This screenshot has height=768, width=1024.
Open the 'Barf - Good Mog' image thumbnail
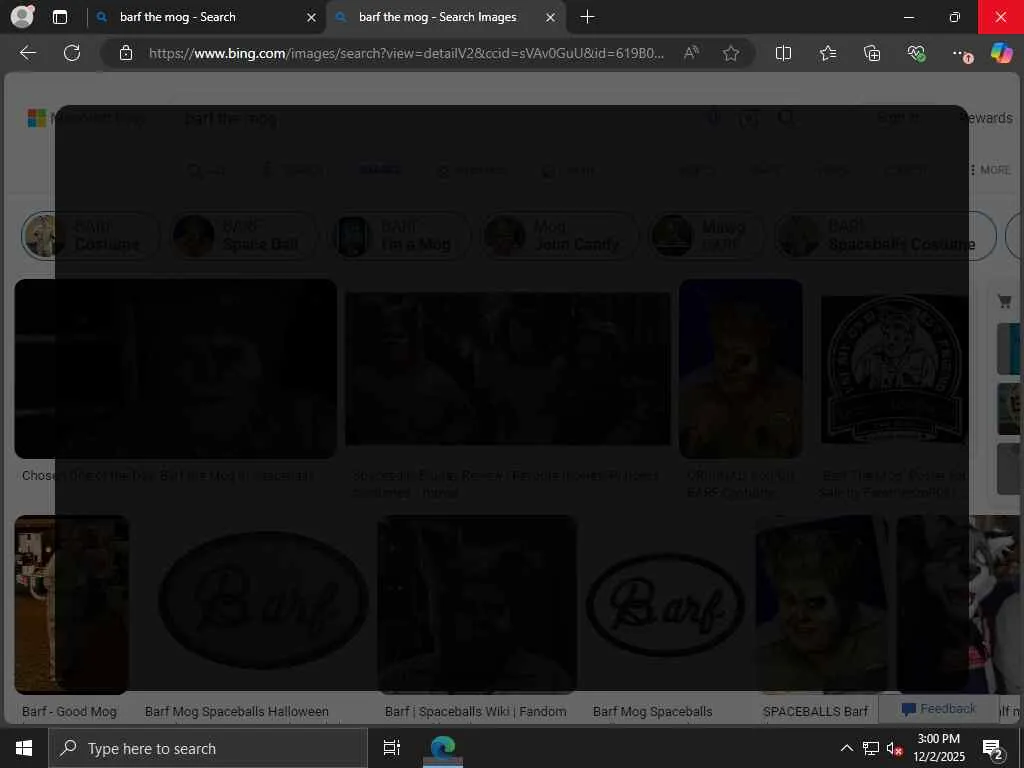pyautogui.click(x=71, y=604)
